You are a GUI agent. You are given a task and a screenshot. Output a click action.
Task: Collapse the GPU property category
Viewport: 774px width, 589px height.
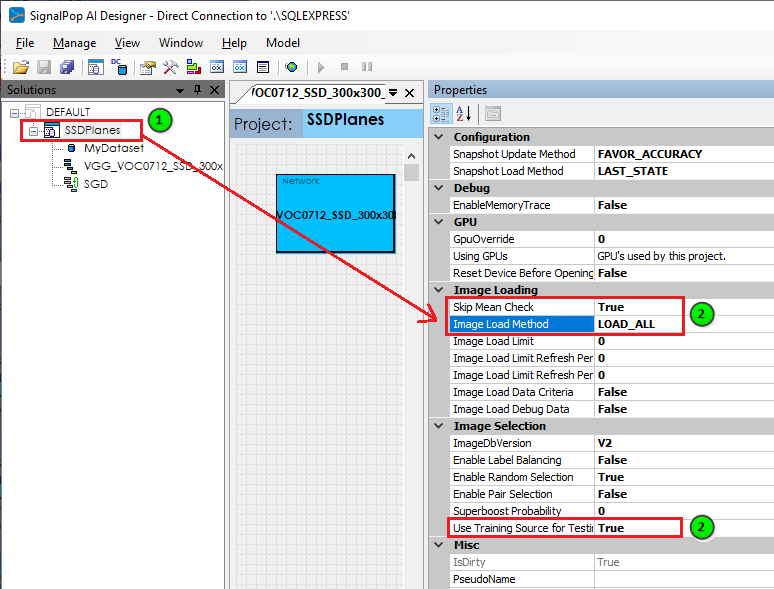pos(439,222)
